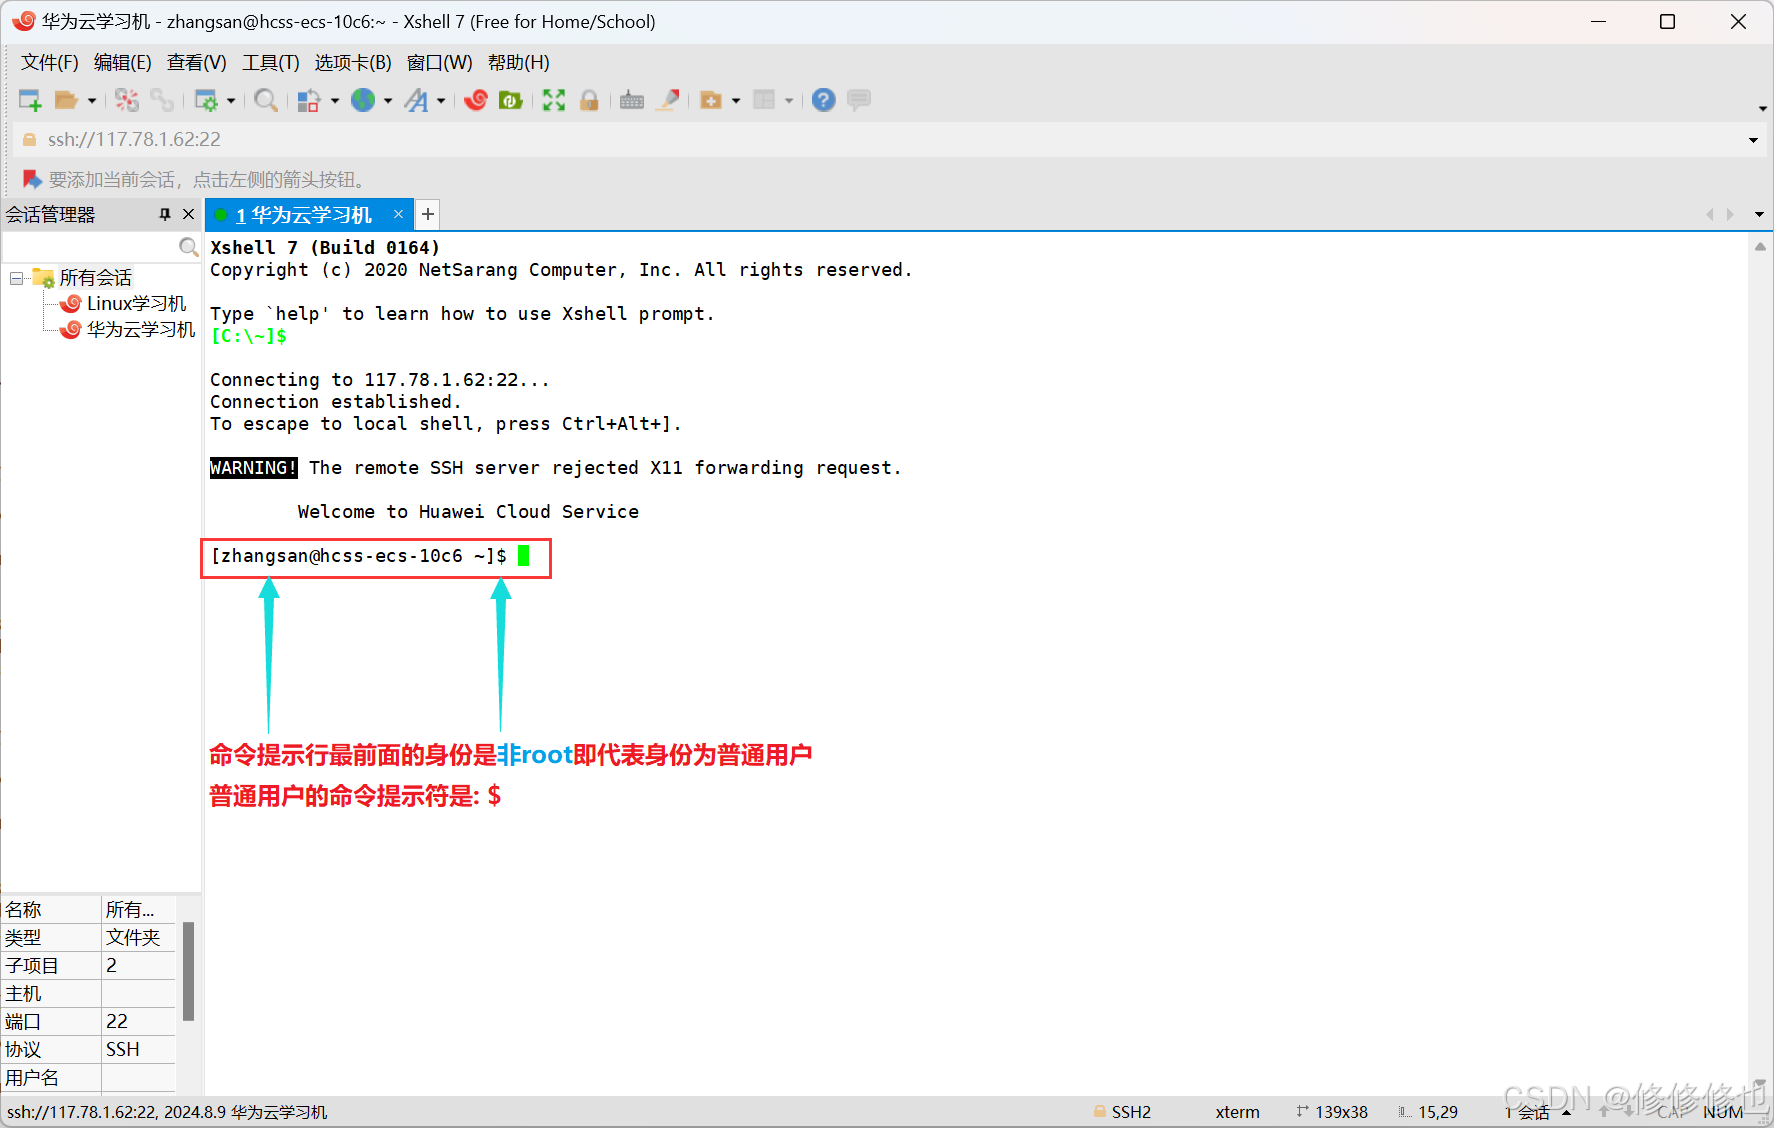This screenshot has height=1128, width=1774.
Task: Launch Xmanager via the red swirl icon
Action: [476, 100]
